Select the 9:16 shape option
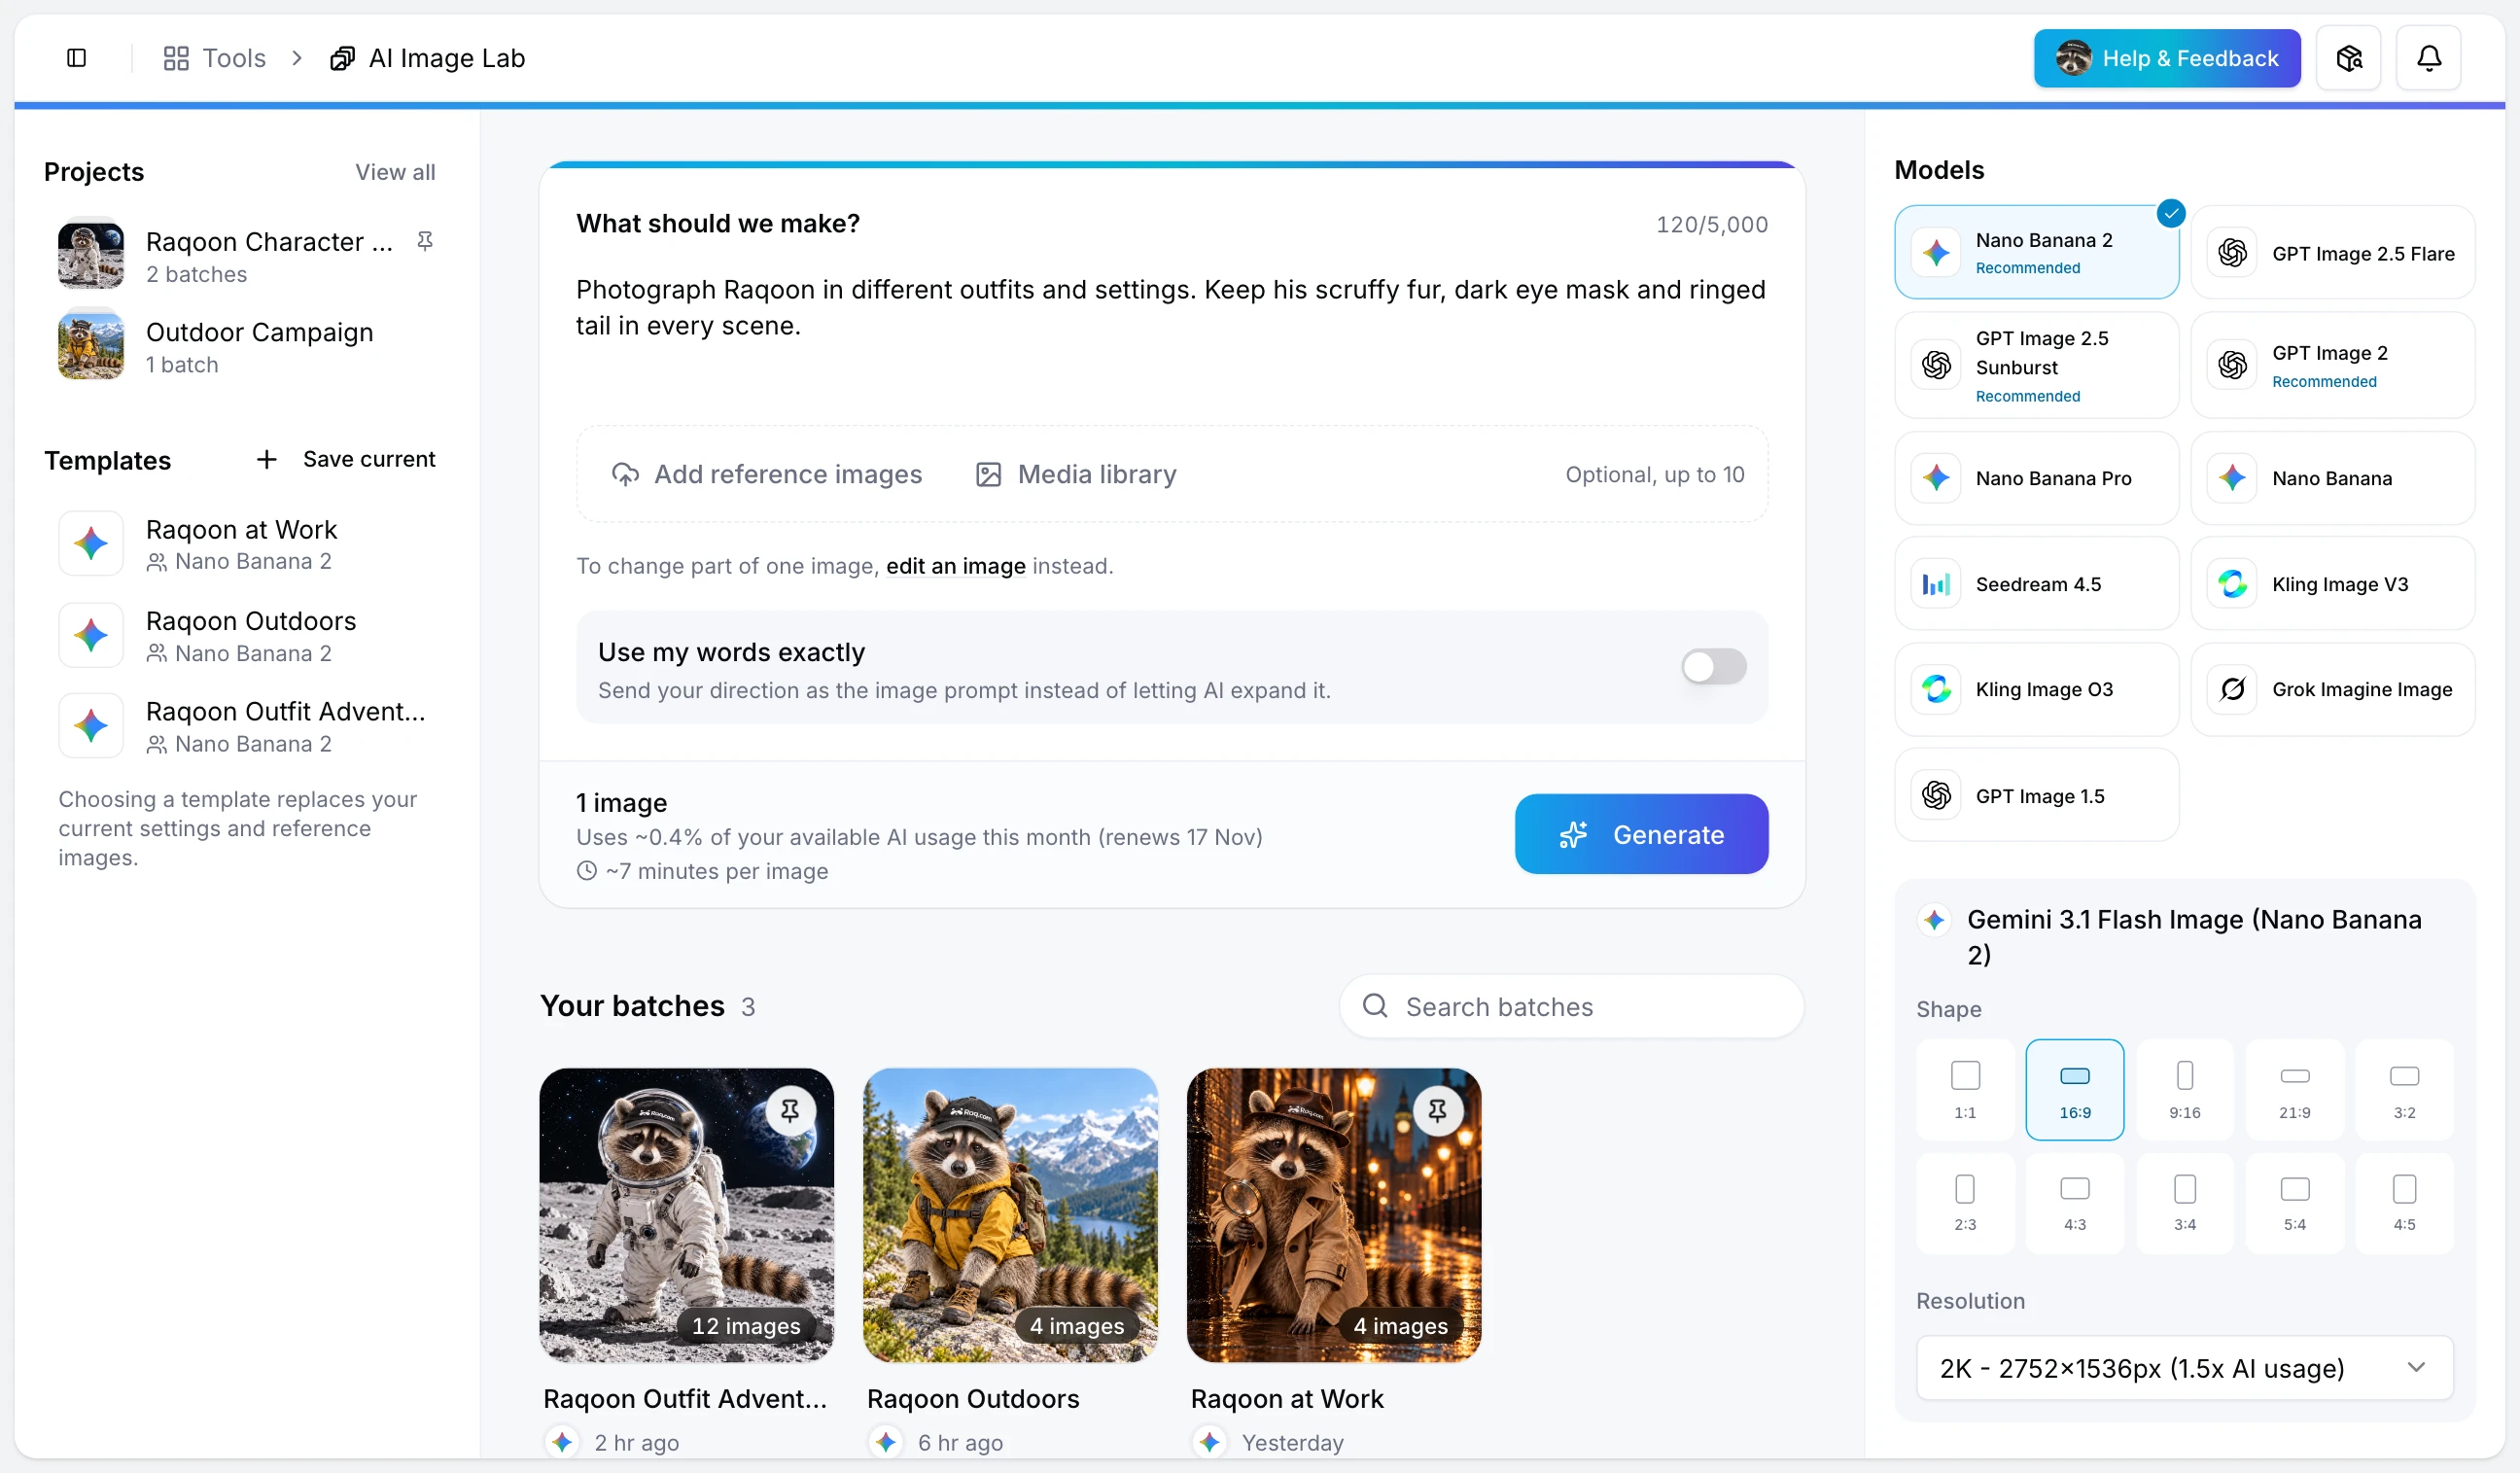 tap(2184, 1090)
